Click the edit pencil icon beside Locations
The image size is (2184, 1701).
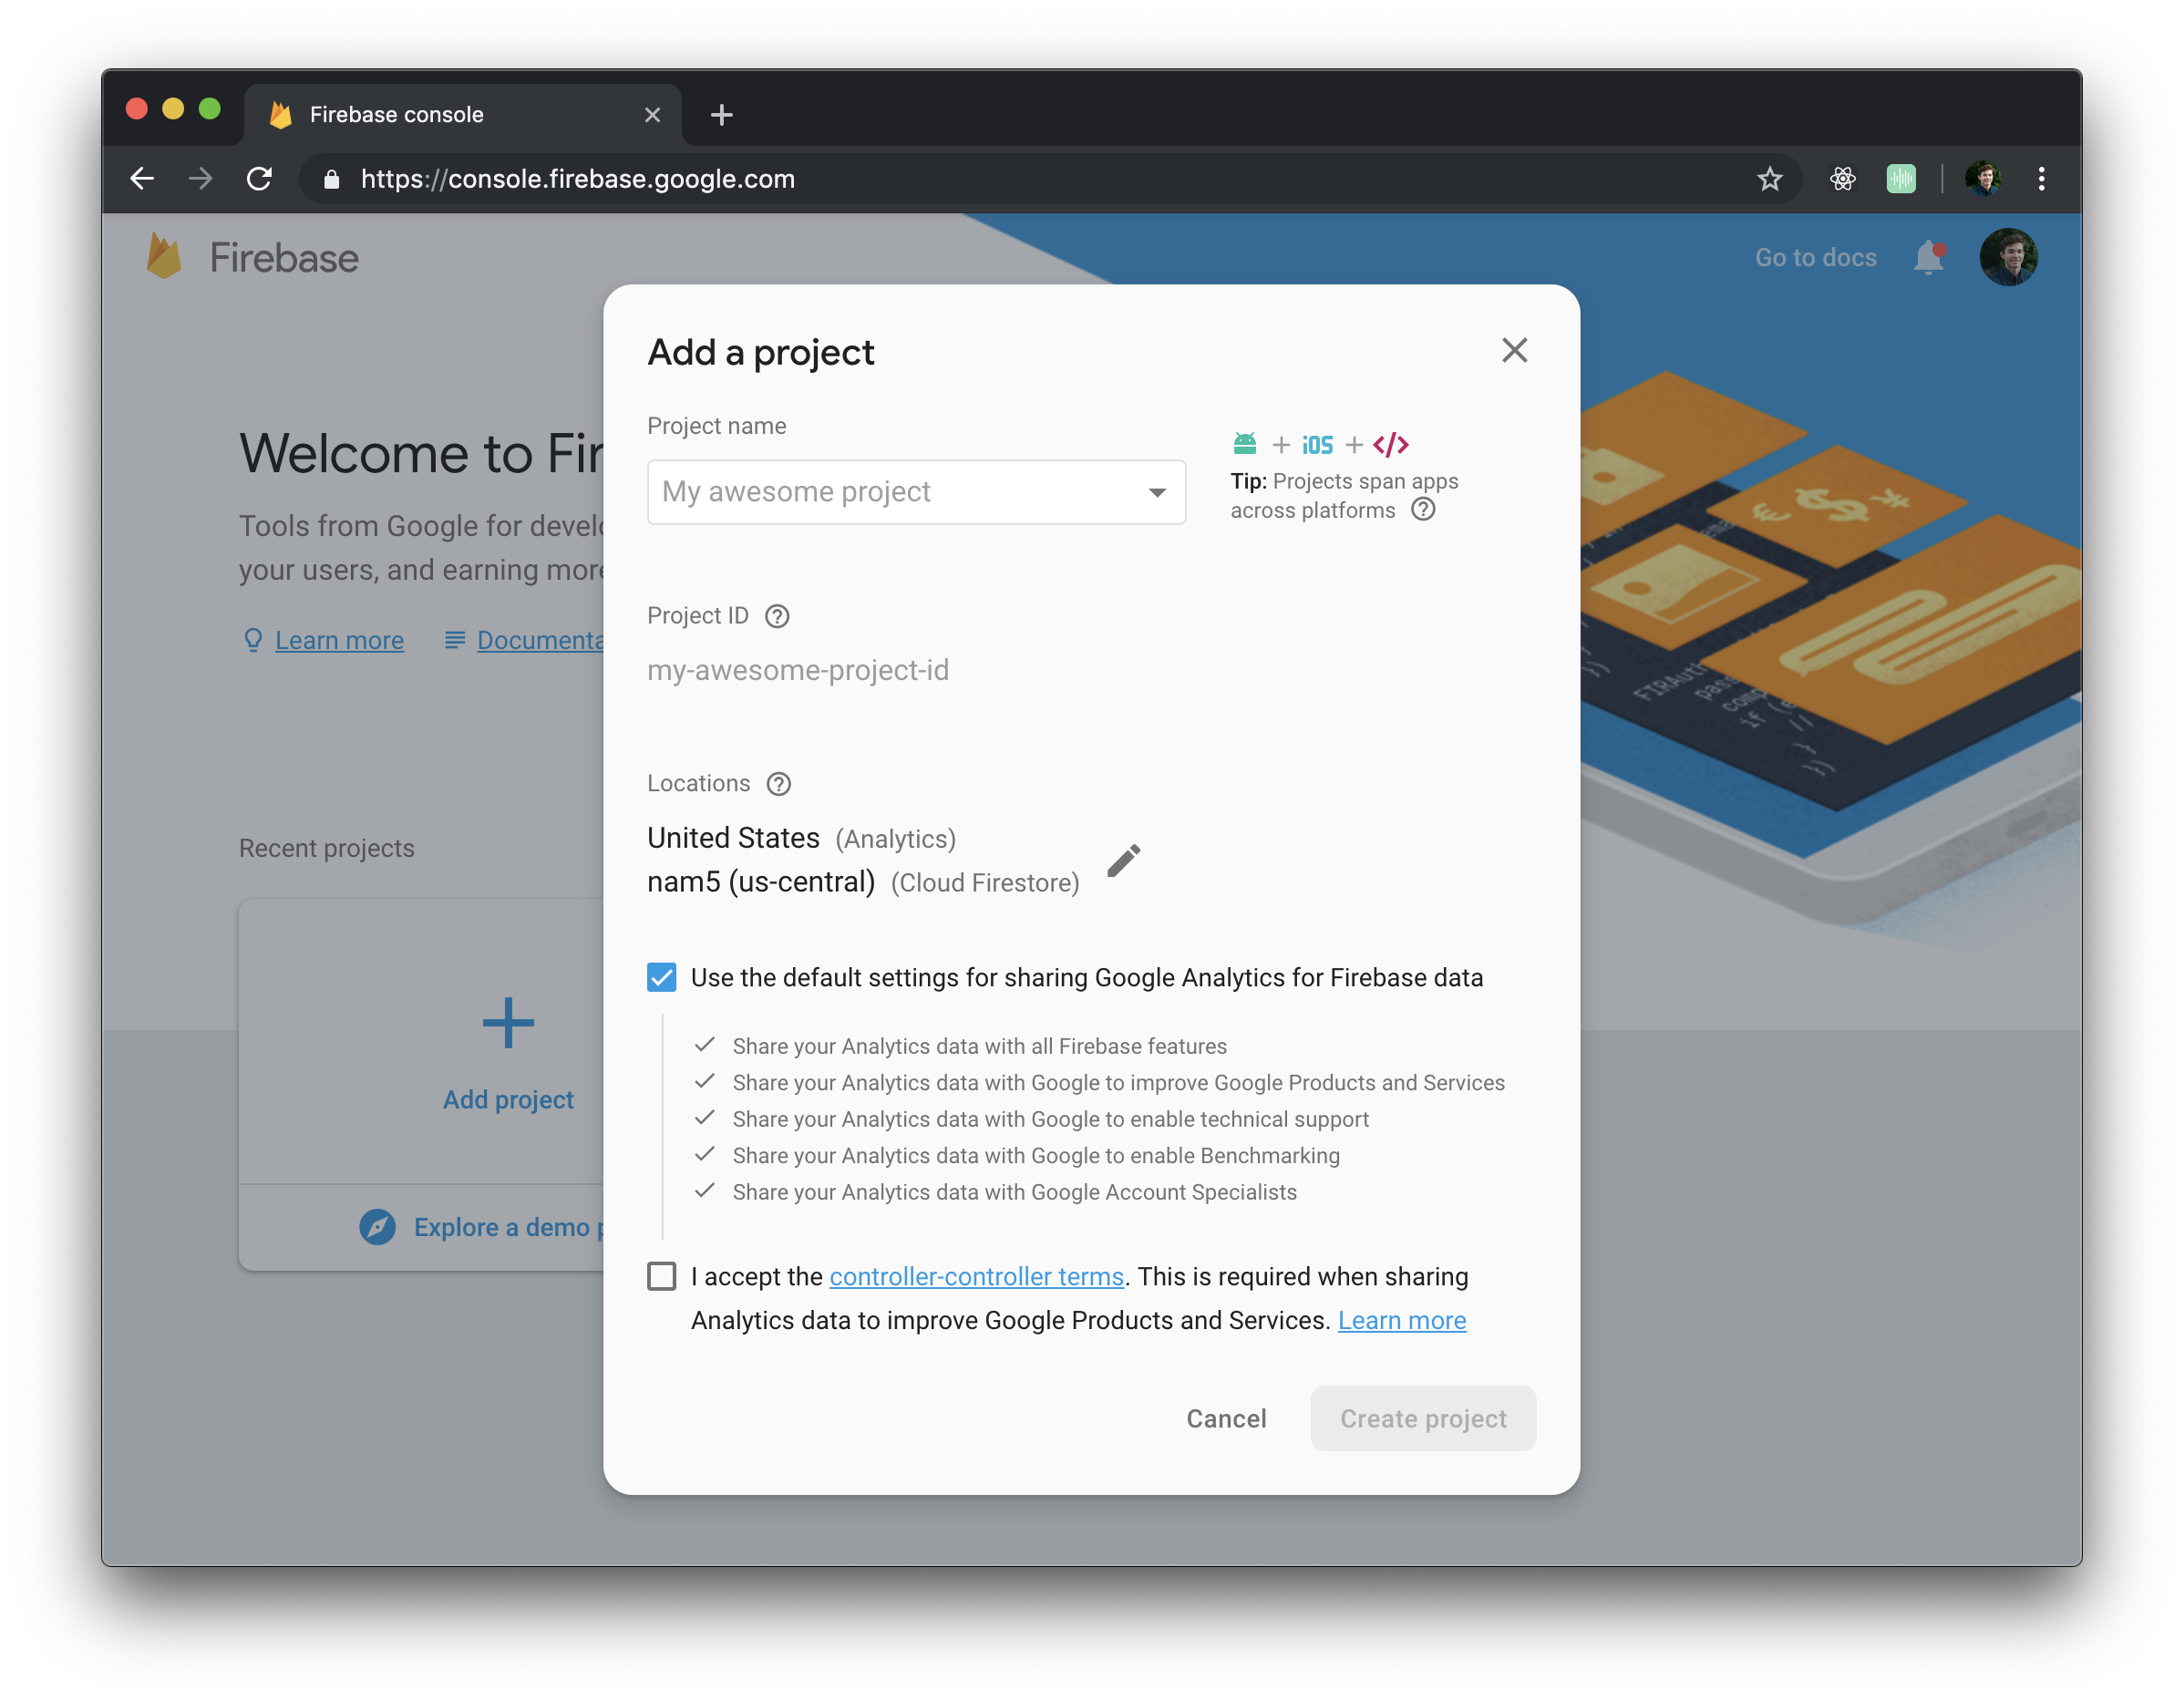coord(1123,860)
